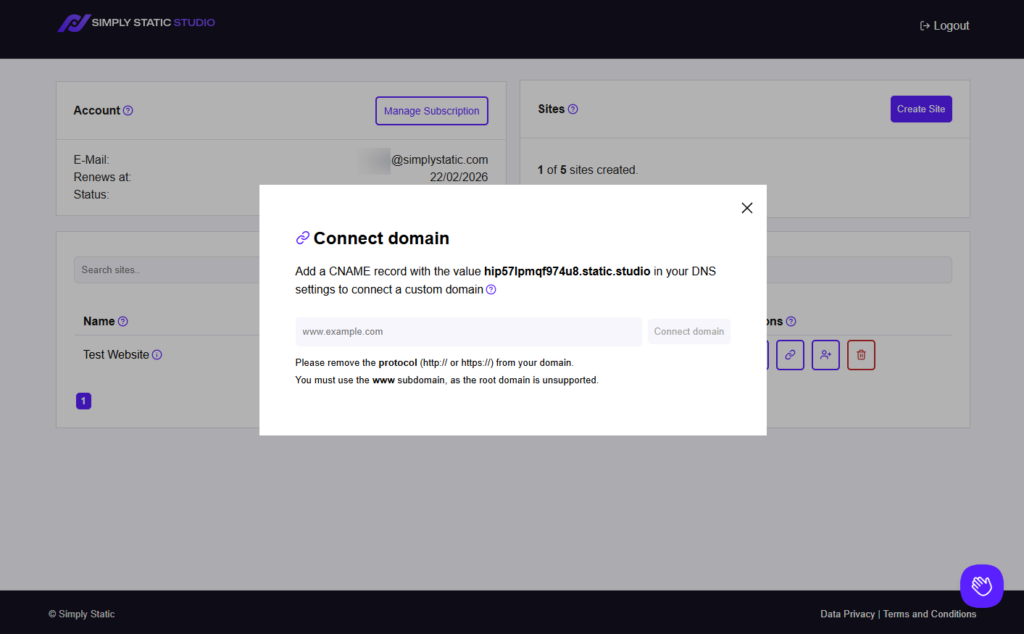Click the add user icon for Test Website
The width and height of the screenshot is (1024, 634).
825,355
